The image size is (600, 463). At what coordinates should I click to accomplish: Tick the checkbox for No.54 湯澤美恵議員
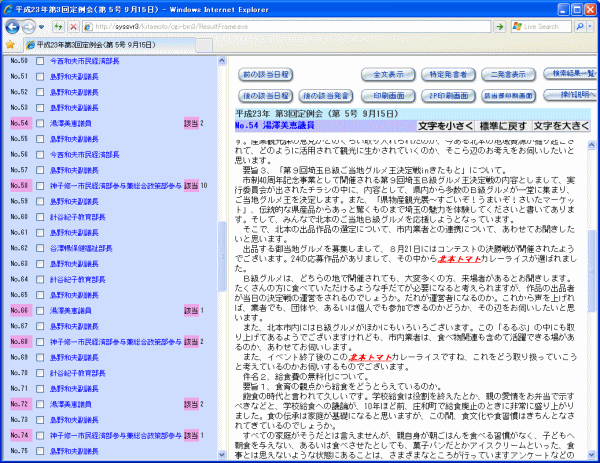[40, 123]
